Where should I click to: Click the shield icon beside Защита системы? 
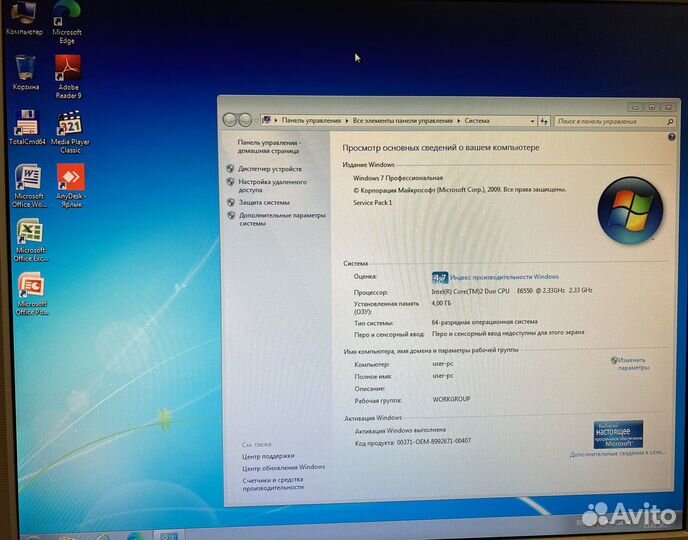pyautogui.click(x=231, y=202)
